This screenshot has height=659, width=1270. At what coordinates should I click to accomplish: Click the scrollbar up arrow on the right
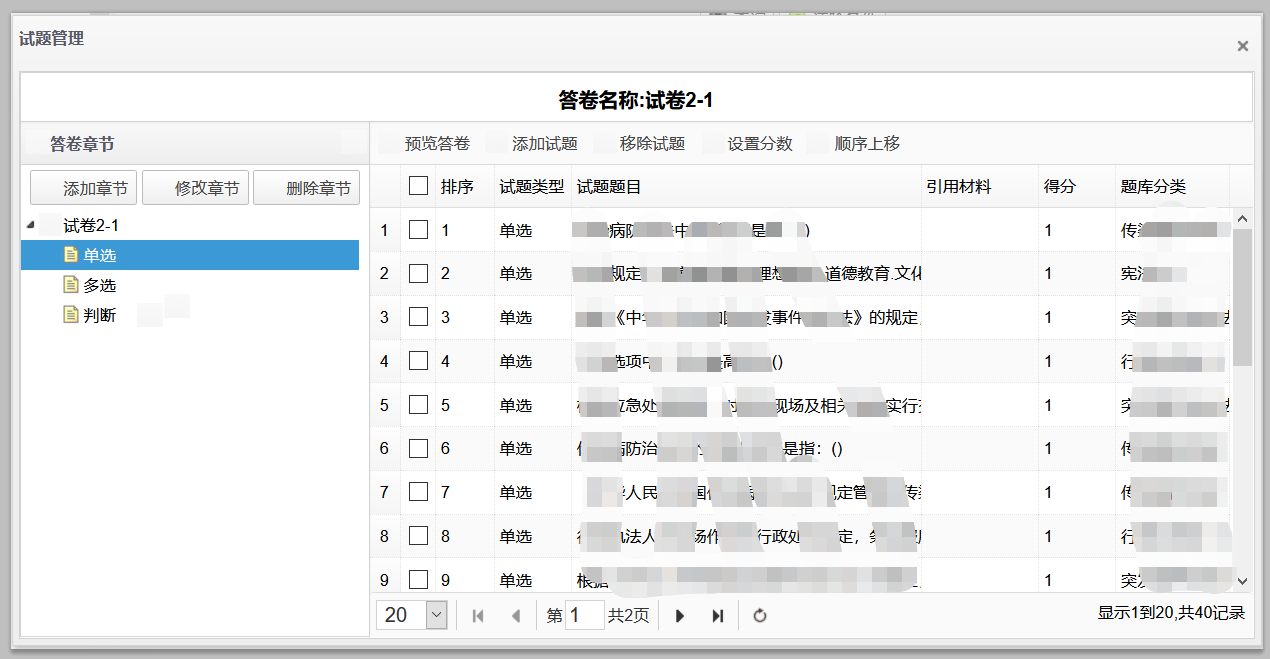(x=1242, y=217)
